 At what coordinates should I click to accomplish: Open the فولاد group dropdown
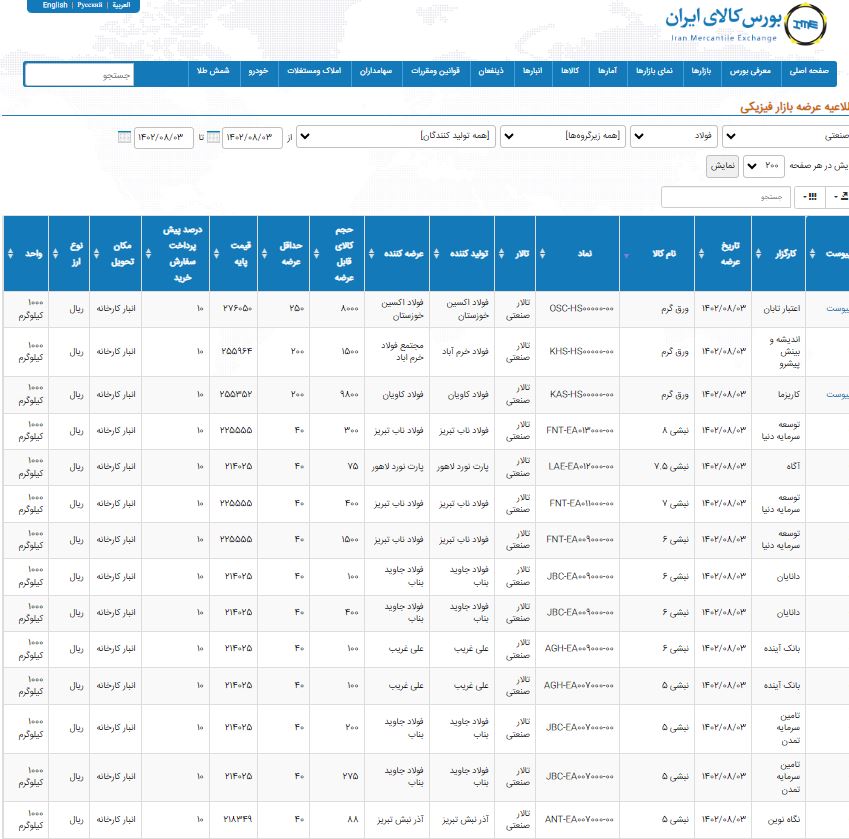(675, 136)
